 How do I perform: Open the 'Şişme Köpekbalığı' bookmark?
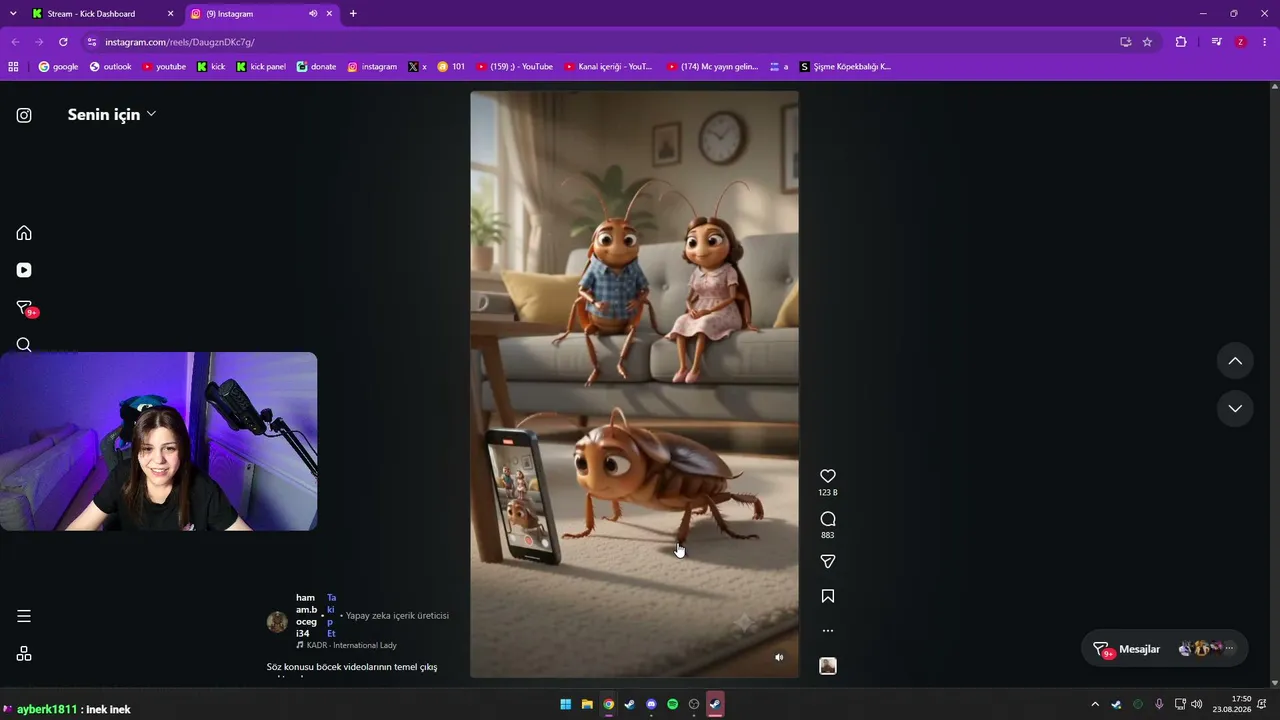pyautogui.click(x=845, y=67)
